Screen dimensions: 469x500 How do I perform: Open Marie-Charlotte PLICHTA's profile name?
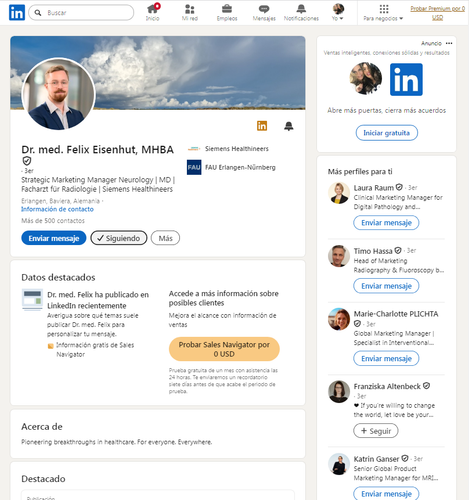[396, 314]
